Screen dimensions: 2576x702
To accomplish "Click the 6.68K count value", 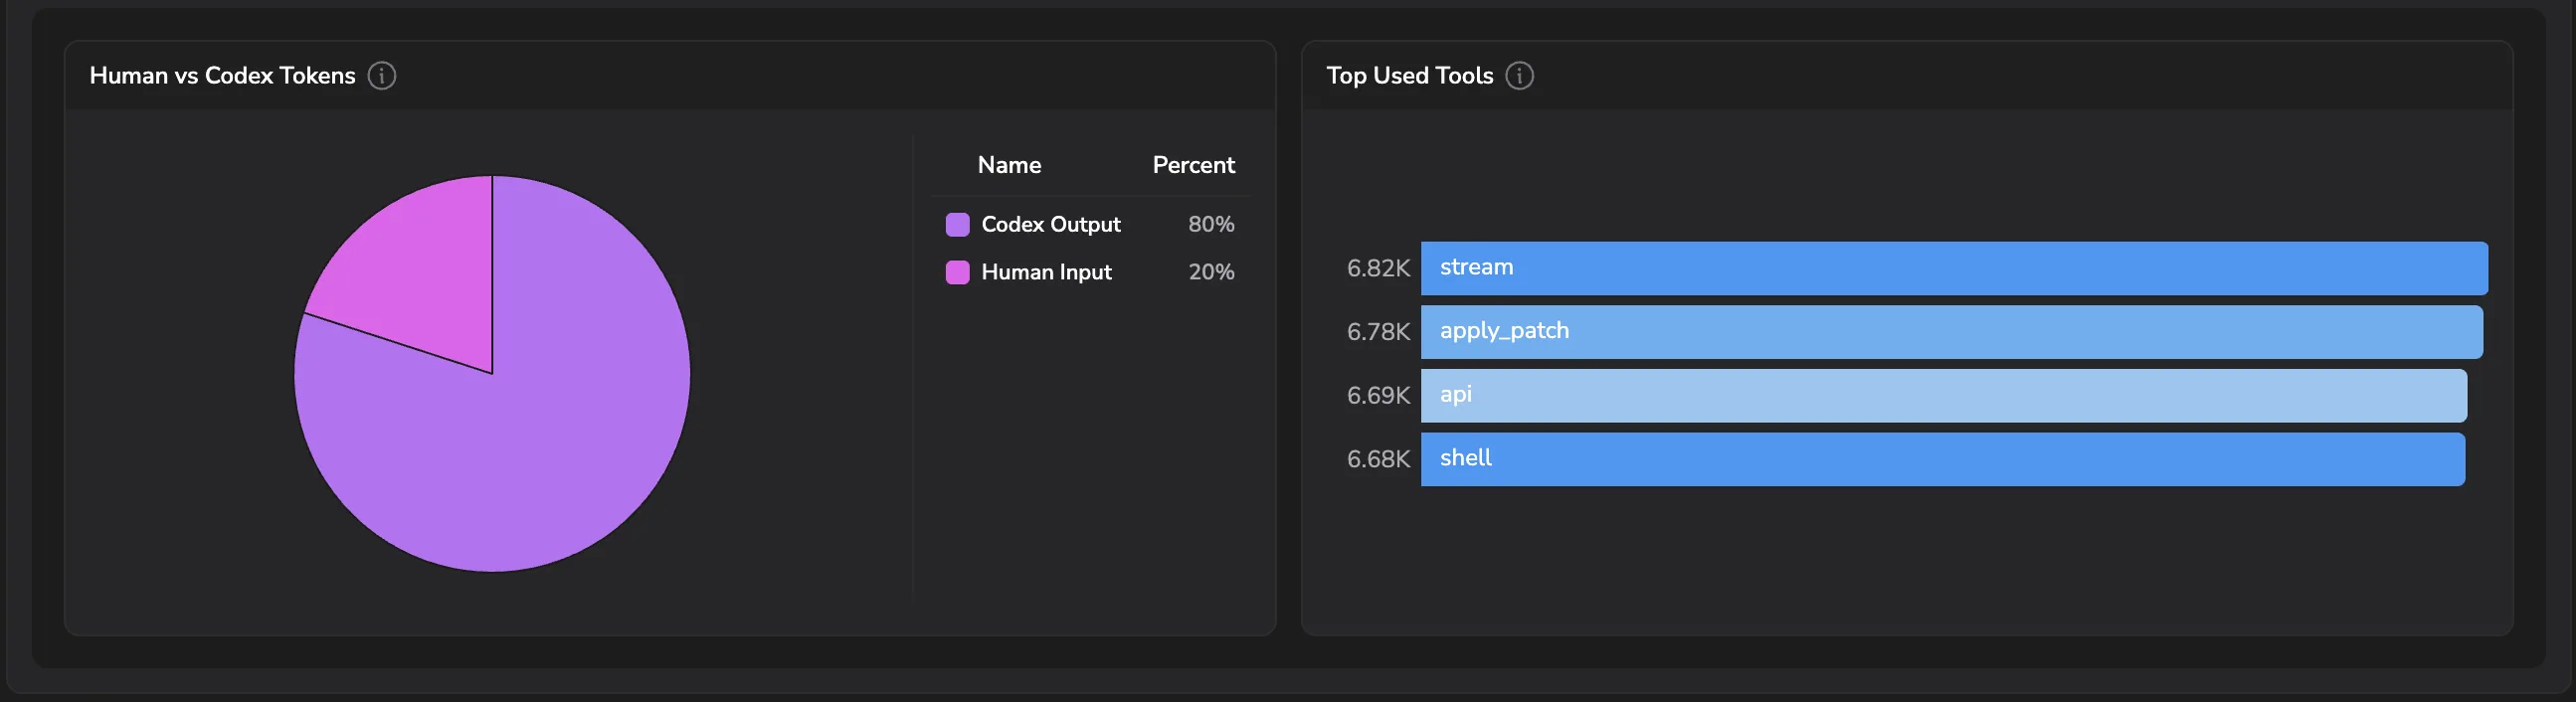I will tap(1377, 459).
